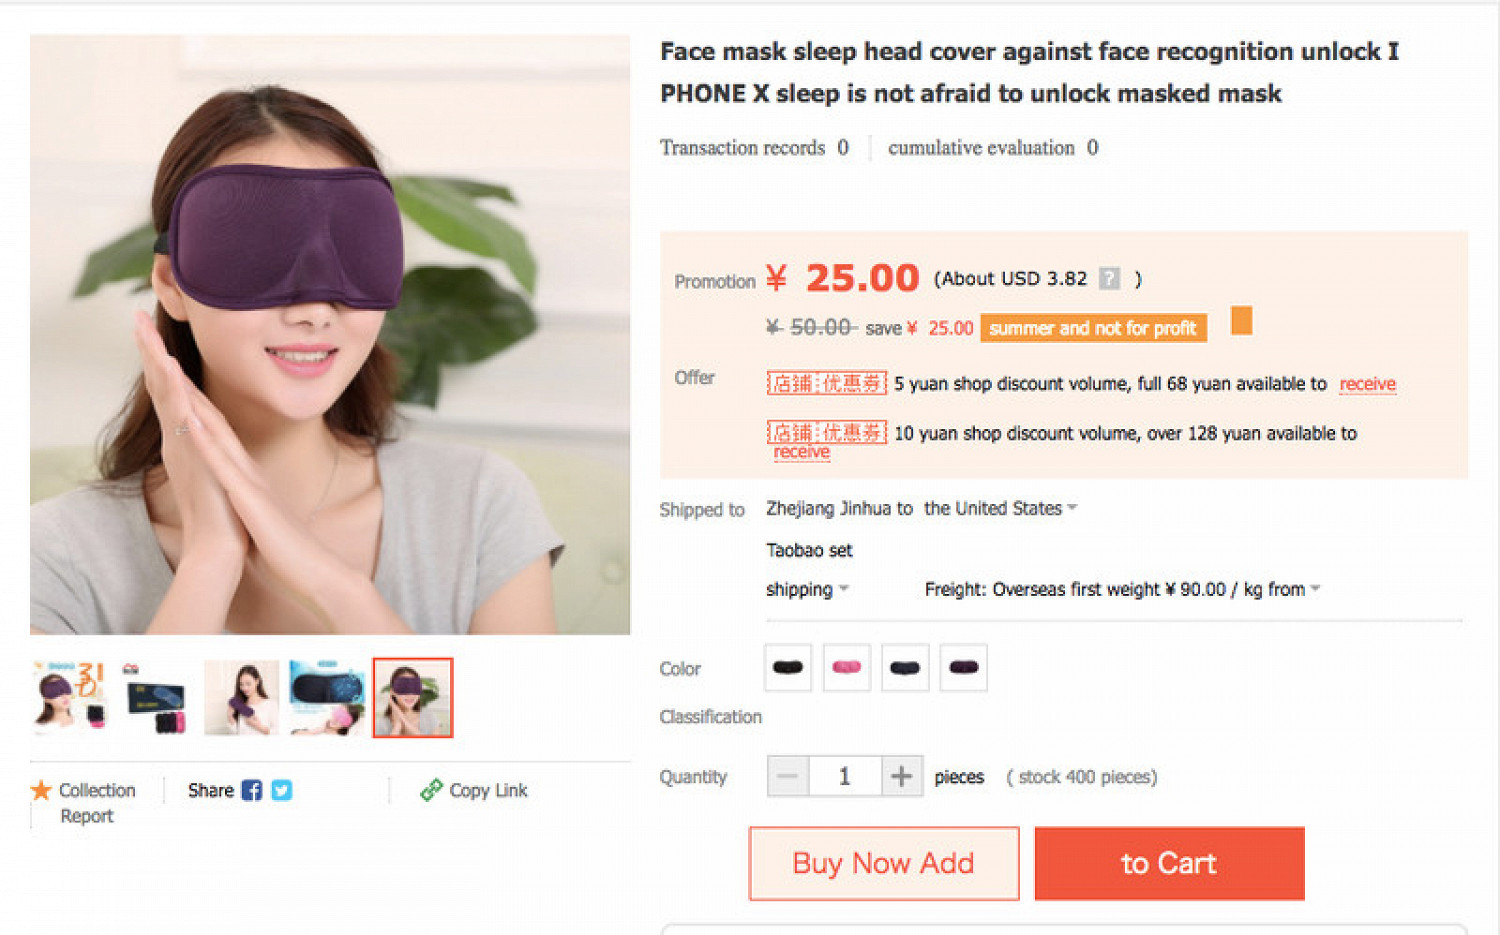Click the USD price help question icon
The width and height of the screenshot is (1500, 935).
(1109, 279)
